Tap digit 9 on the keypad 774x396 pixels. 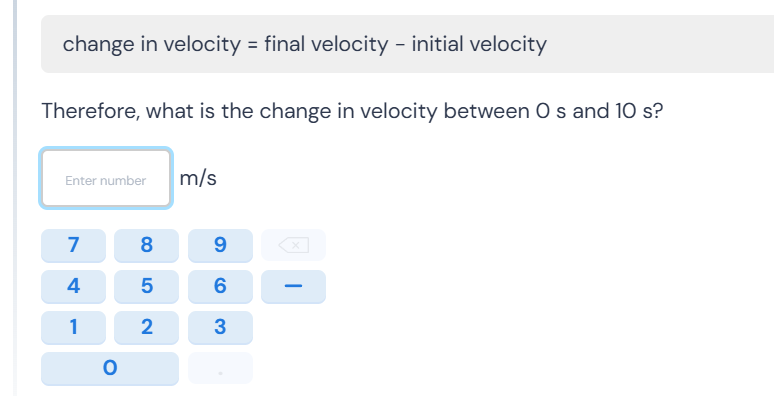click(x=220, y=245)
